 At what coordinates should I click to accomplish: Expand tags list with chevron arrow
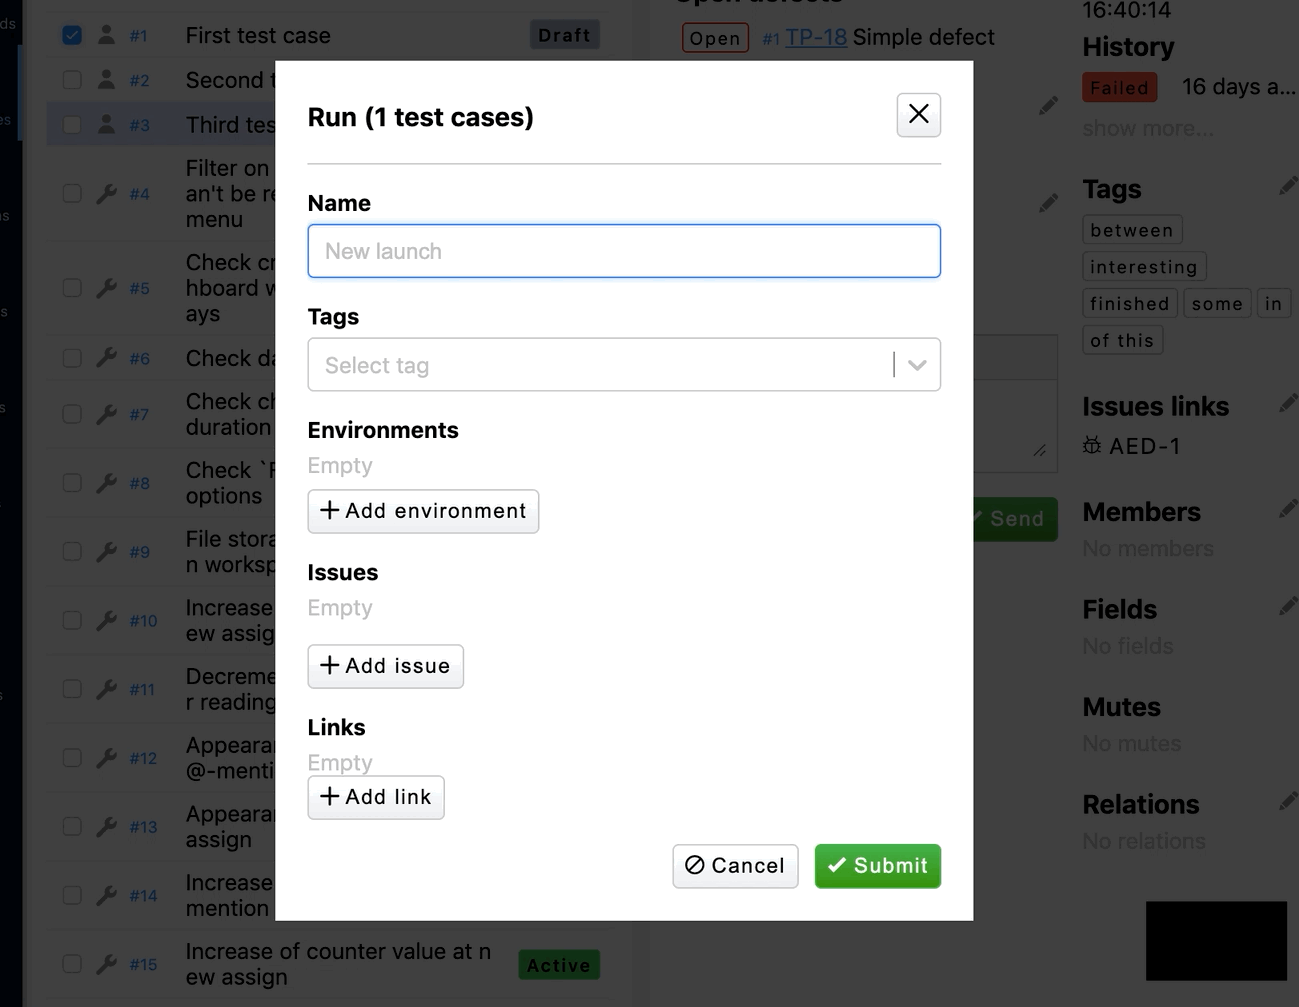click(917, 365)
